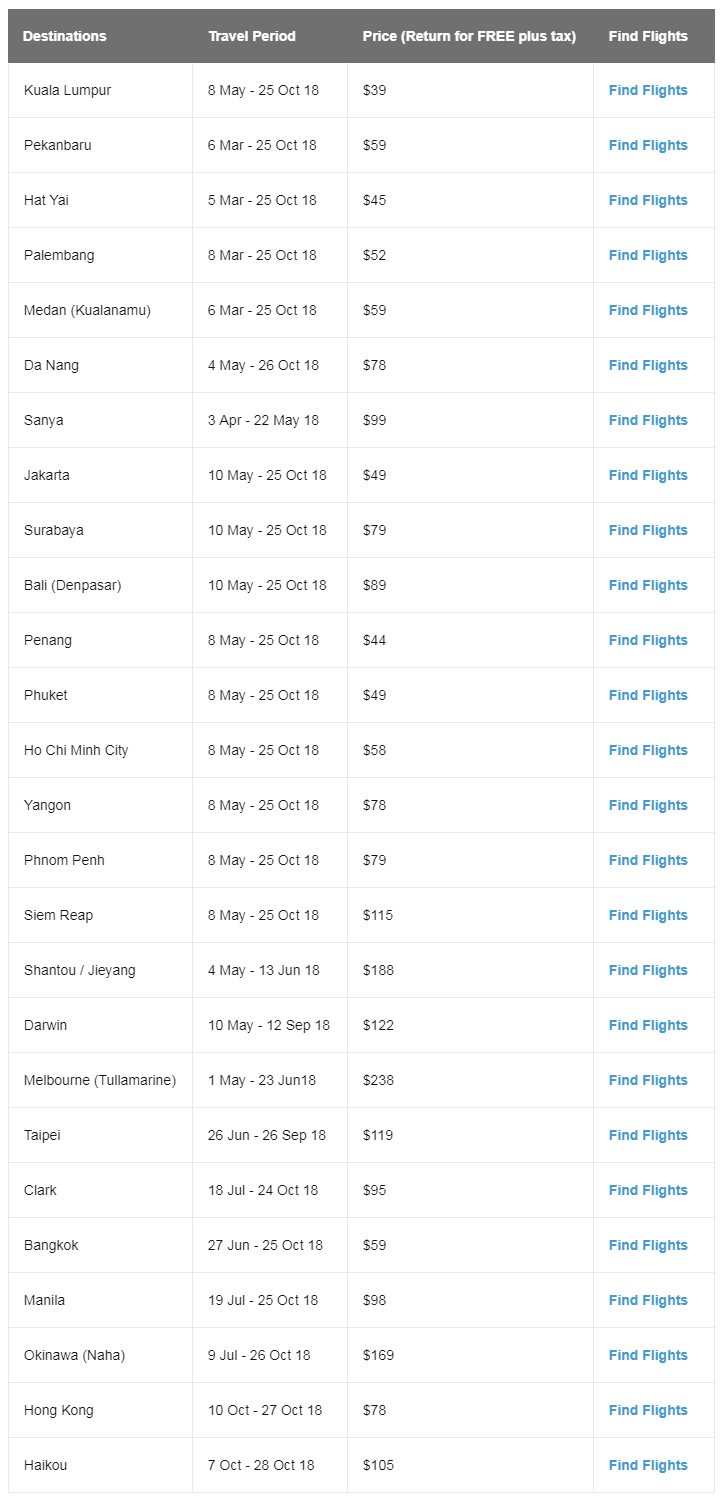Find flights to Palembang
The height and width of the screenshot is (1497, 720).
[648, 255]
